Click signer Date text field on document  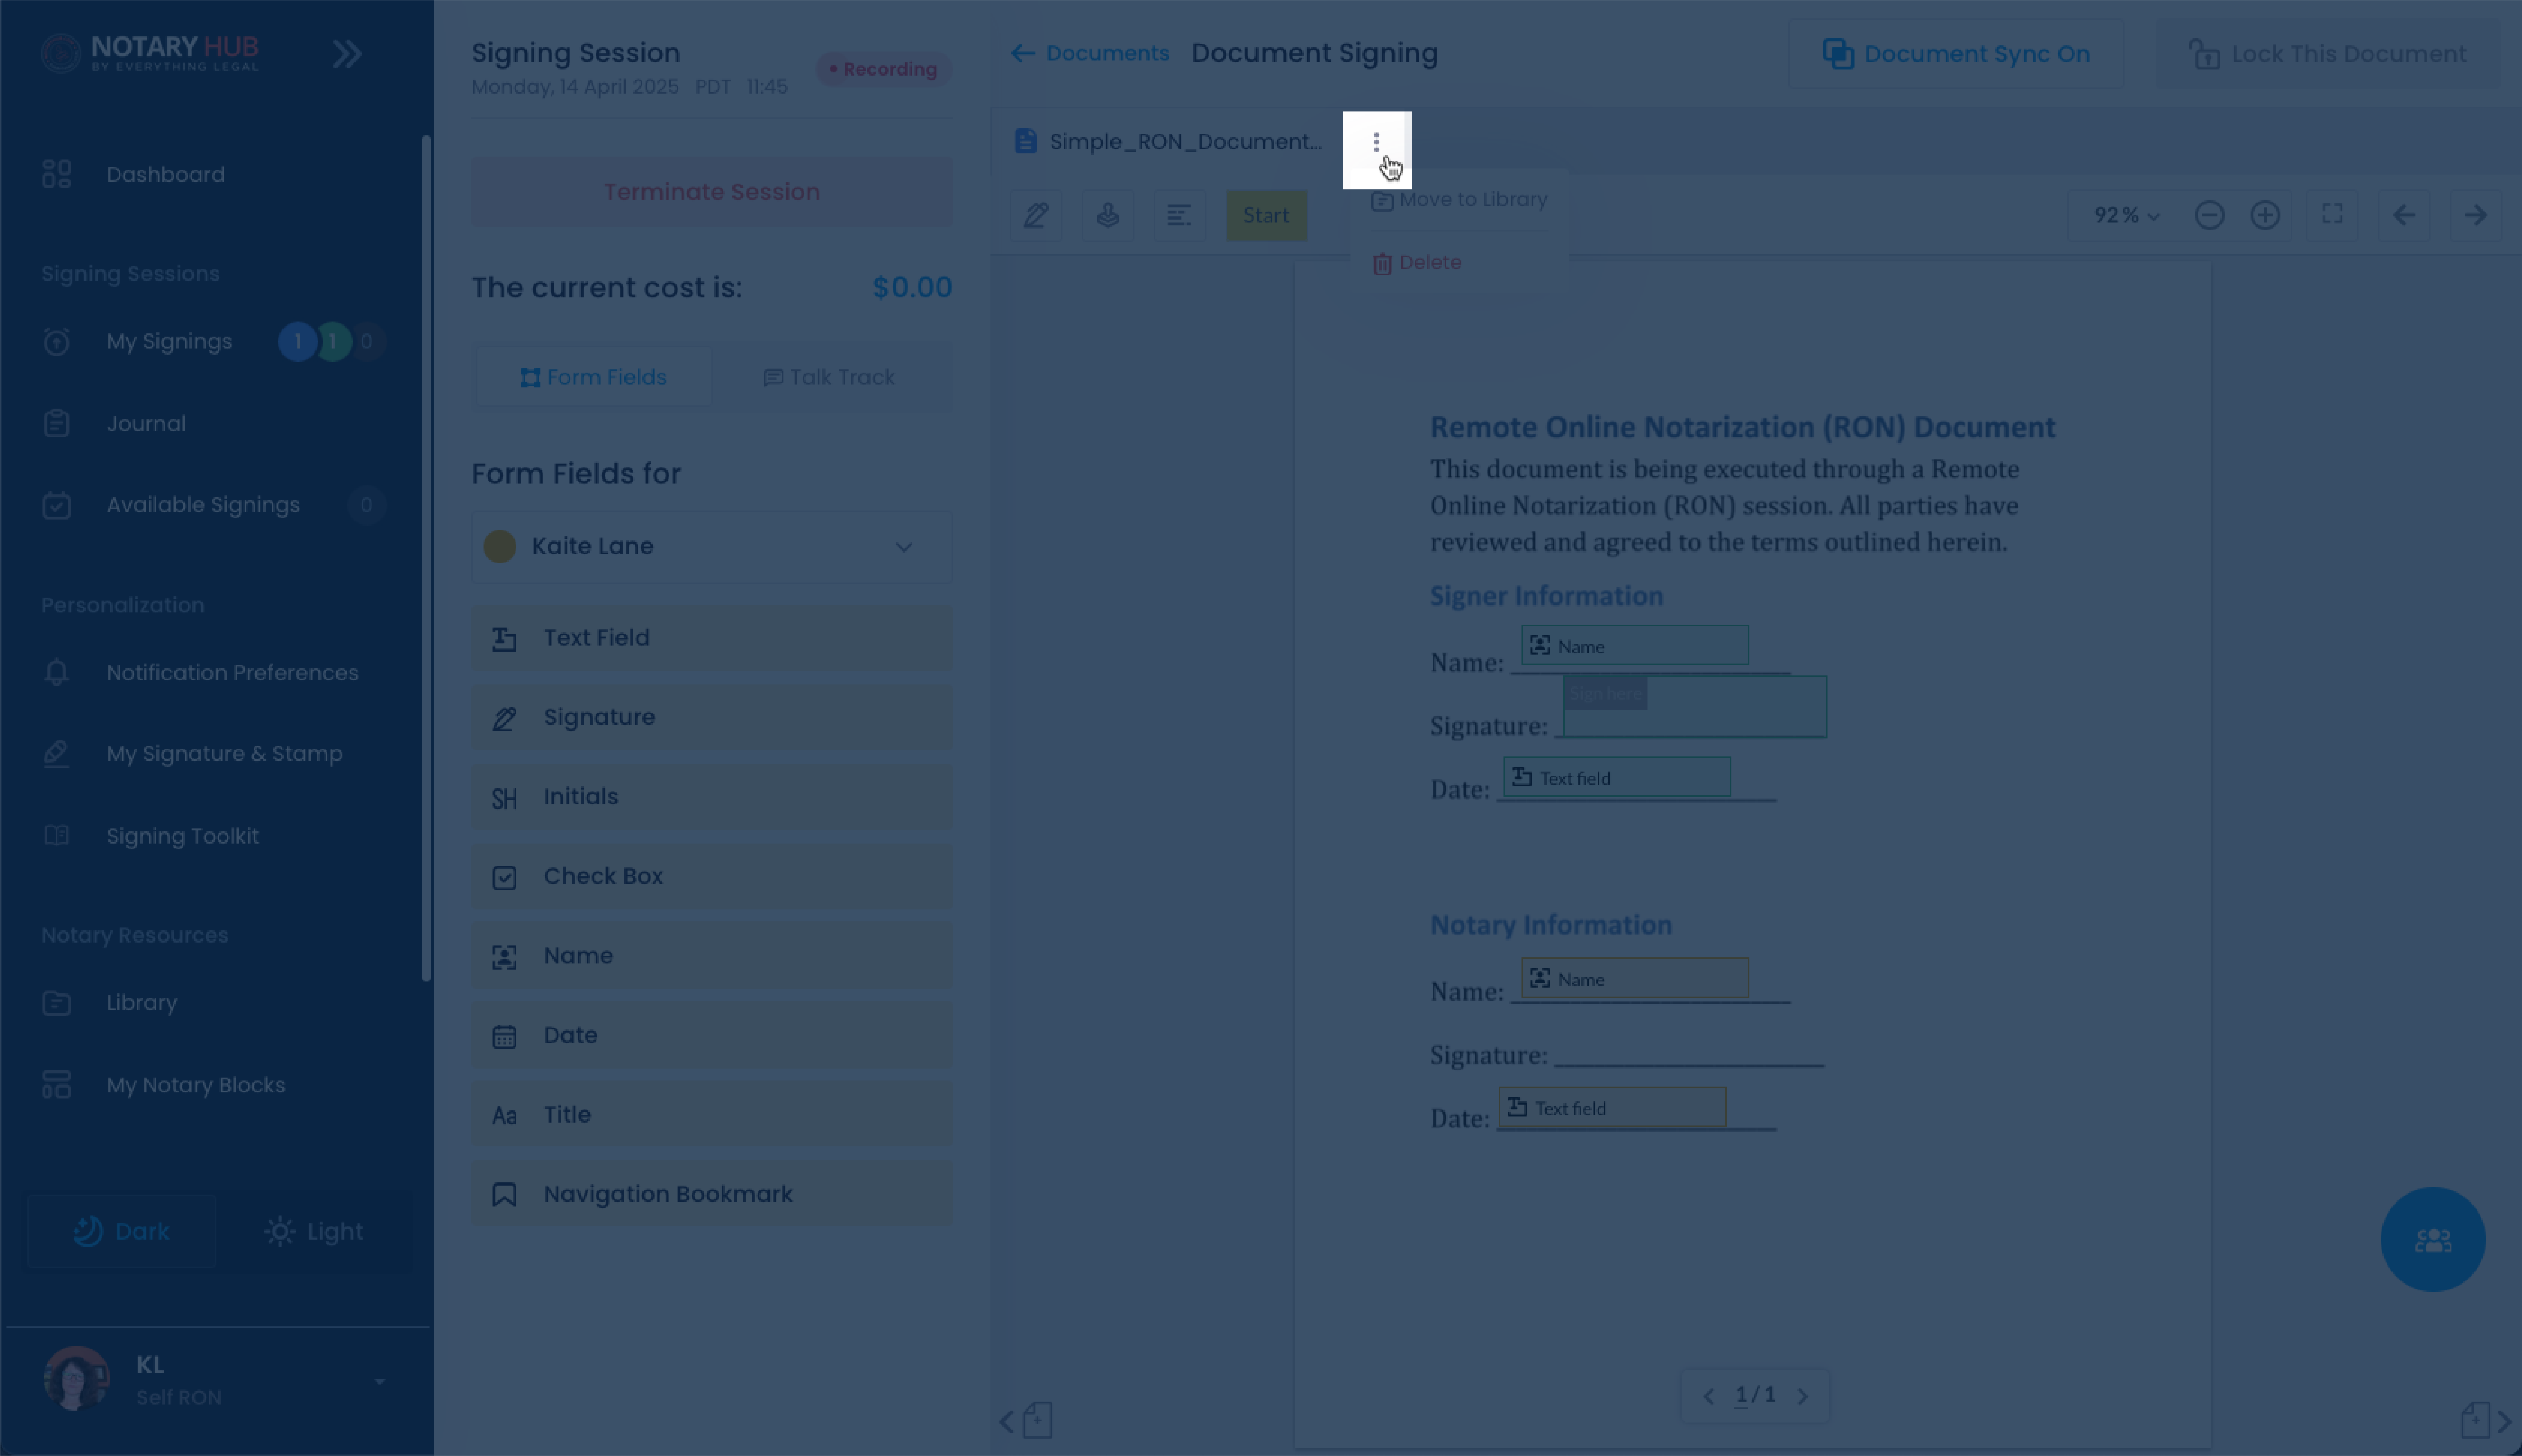pos(1617,777)
